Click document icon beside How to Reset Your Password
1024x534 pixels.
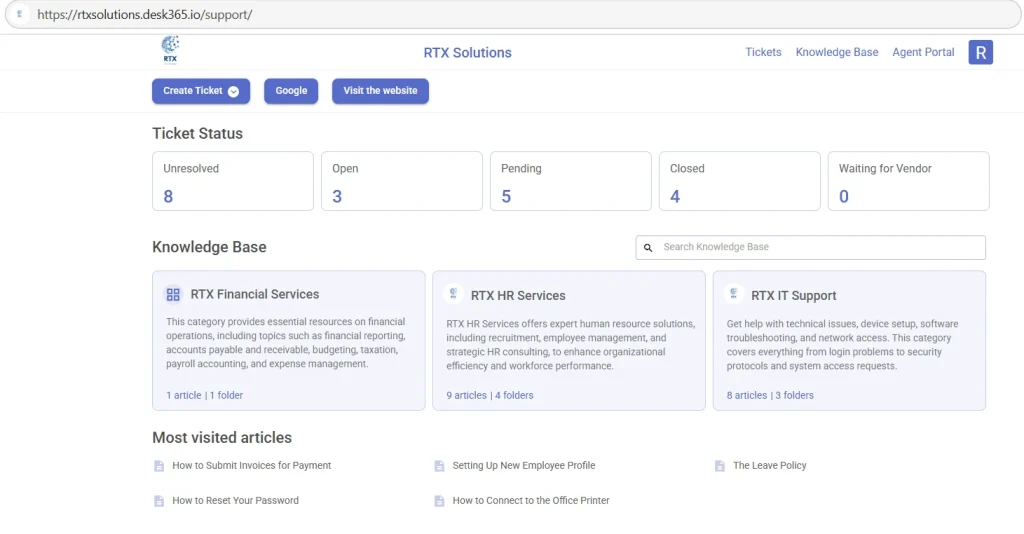[x=159, y=501]
